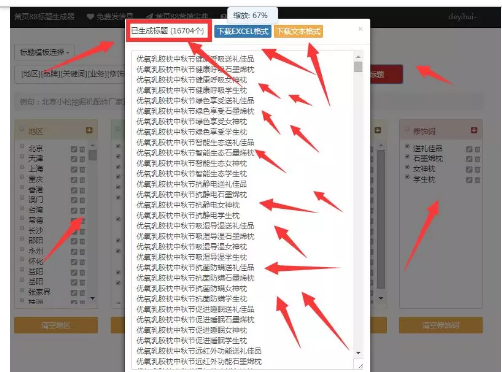Uncheck the 学生枕 checkbox
The image size is (502, 372).
point(407,177)
